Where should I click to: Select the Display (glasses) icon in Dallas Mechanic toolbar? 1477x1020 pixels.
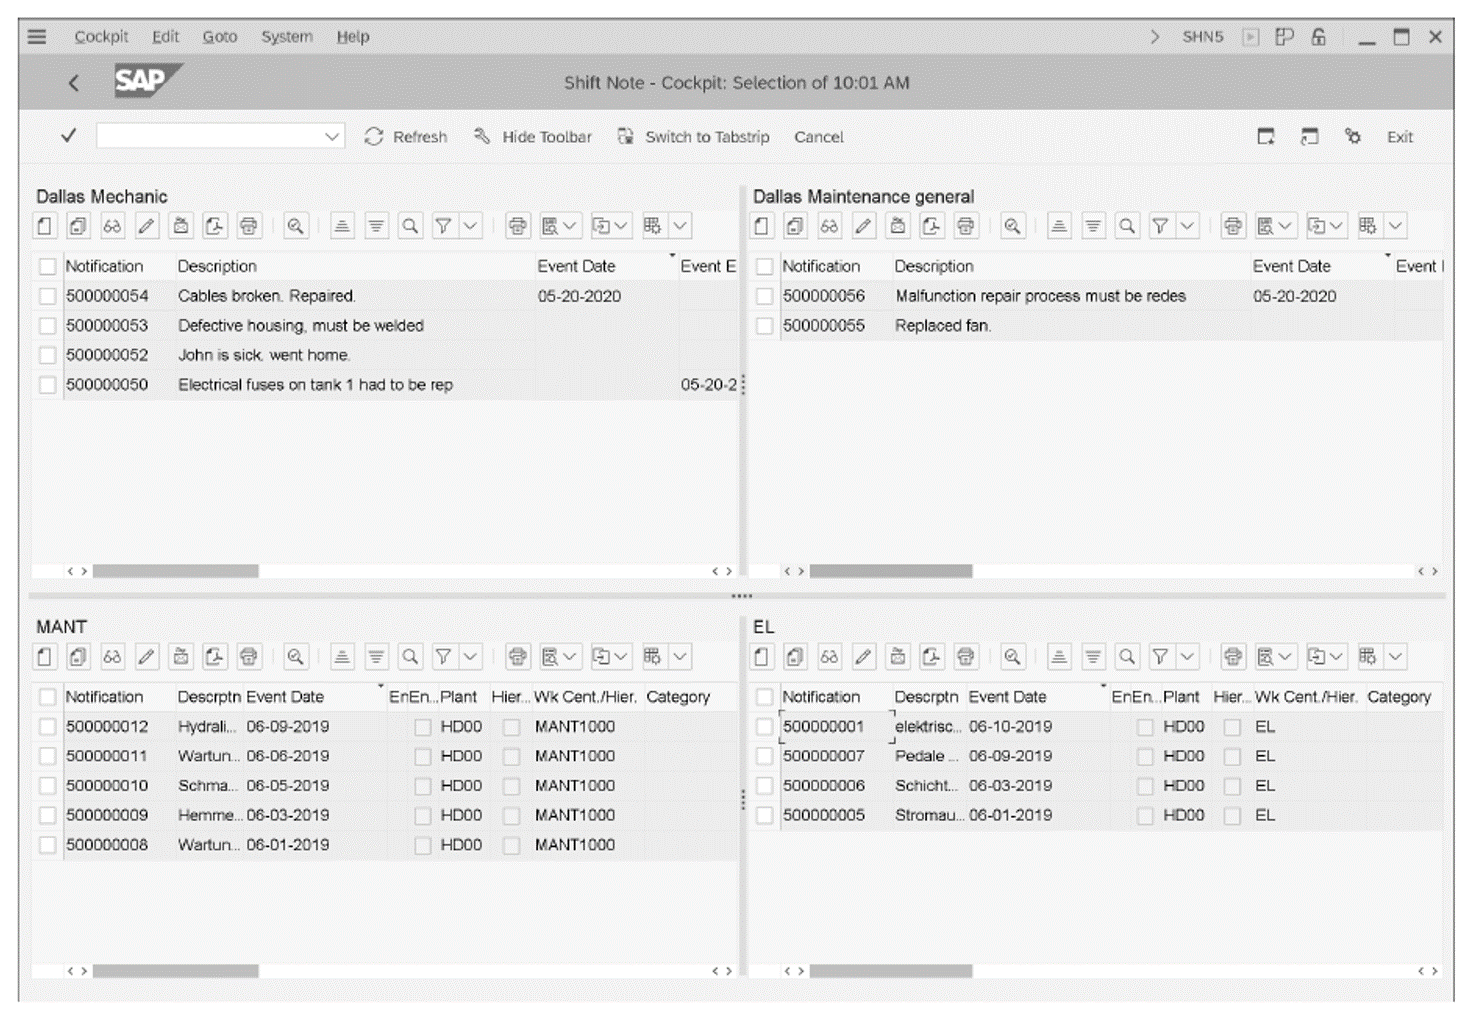pos(112,225)
